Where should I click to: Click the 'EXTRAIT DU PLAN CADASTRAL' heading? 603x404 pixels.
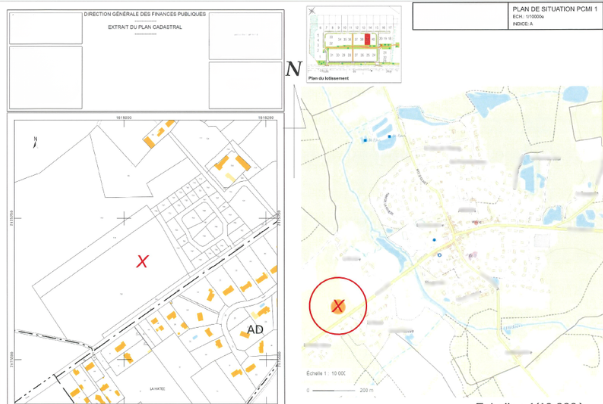coord(145,27)
